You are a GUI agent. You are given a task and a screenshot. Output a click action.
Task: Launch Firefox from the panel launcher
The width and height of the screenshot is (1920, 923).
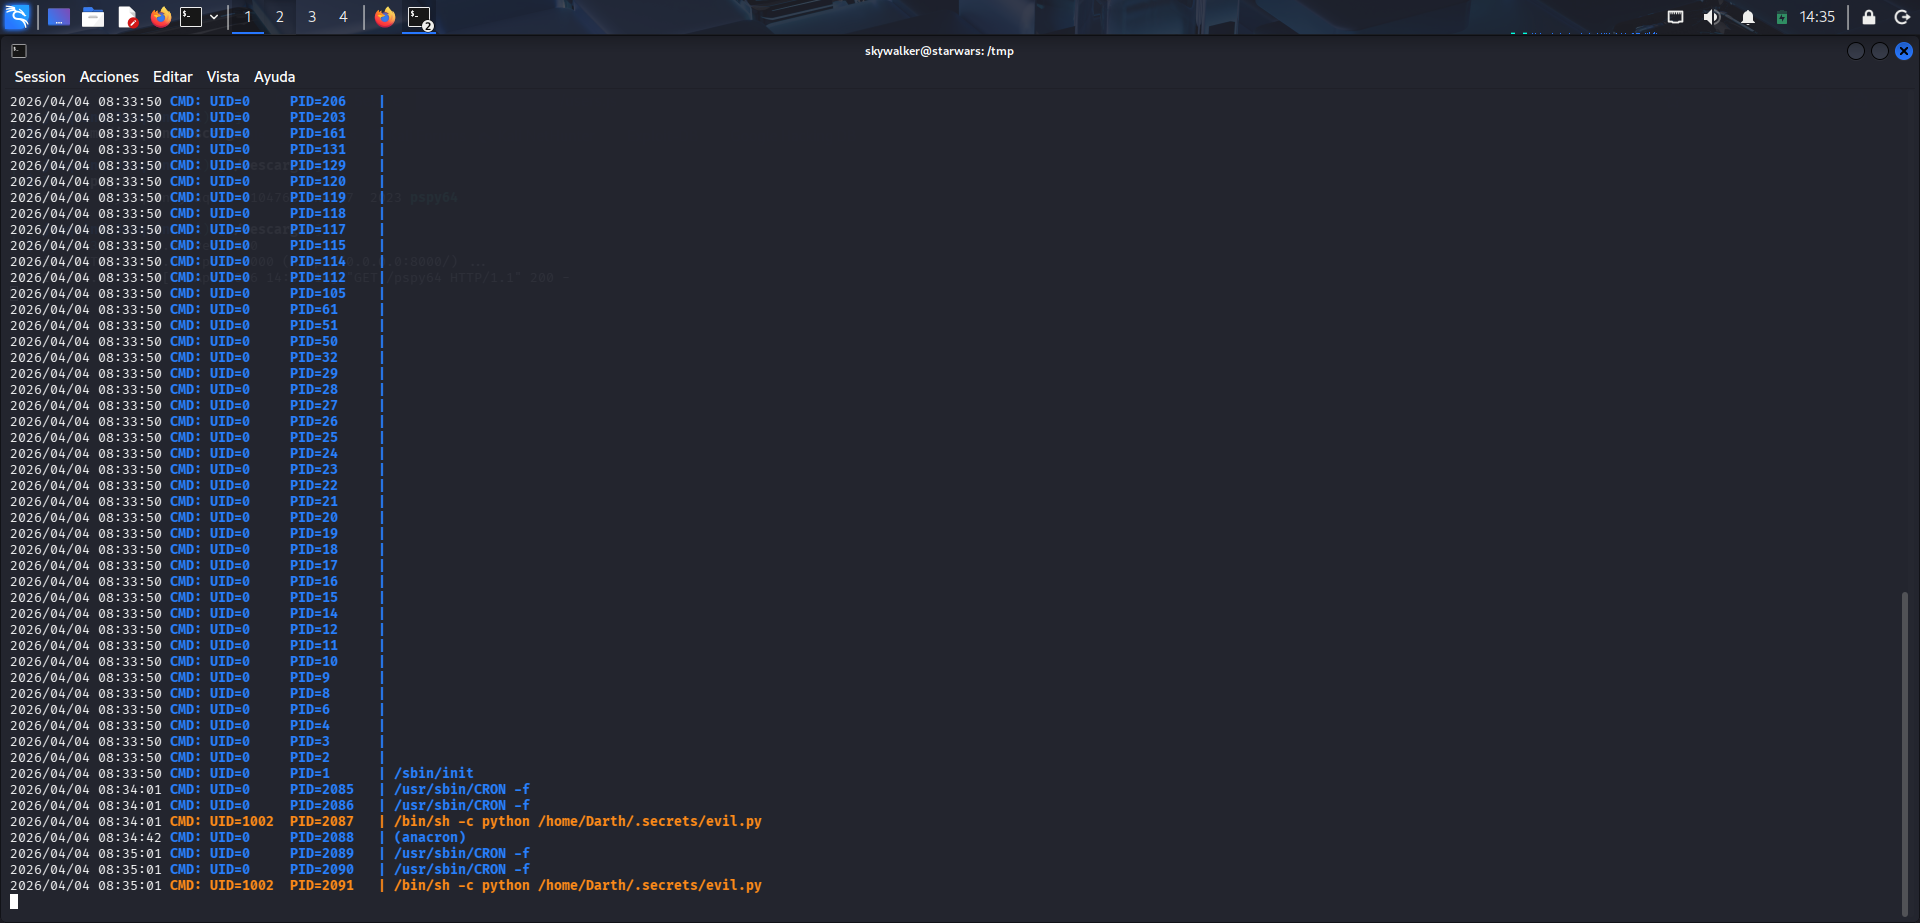pos(161,17)
